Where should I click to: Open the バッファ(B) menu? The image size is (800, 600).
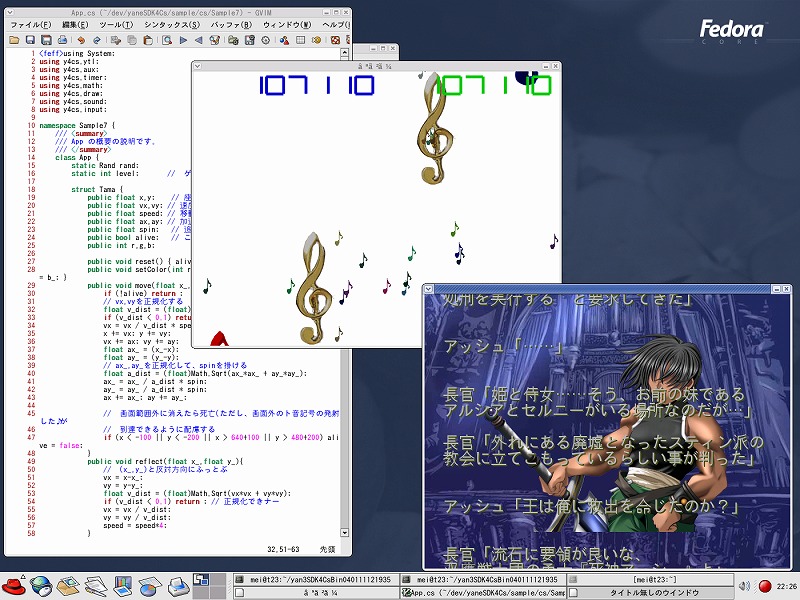click(x=232, y=23)
